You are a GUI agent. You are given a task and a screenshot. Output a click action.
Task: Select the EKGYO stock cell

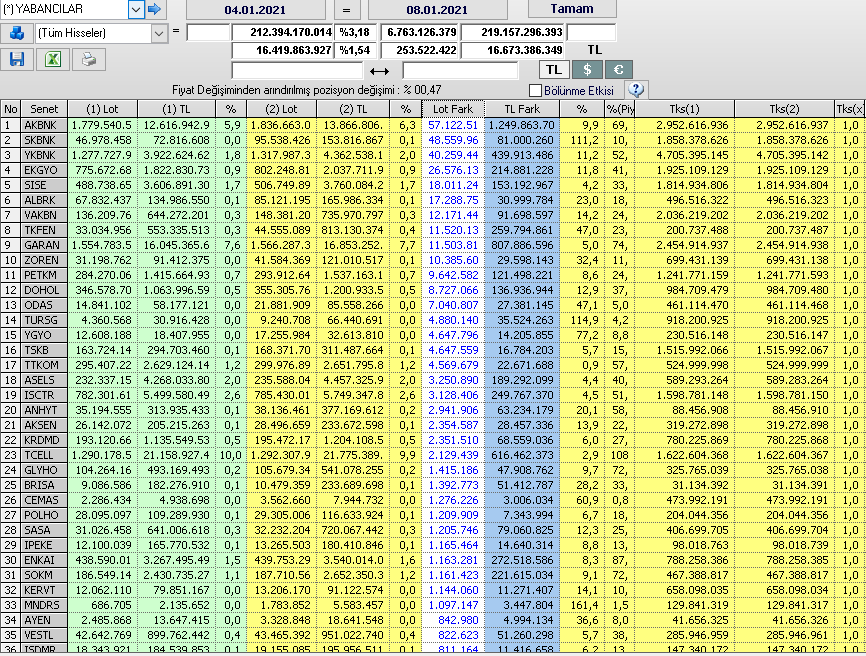tap(44, 170)
